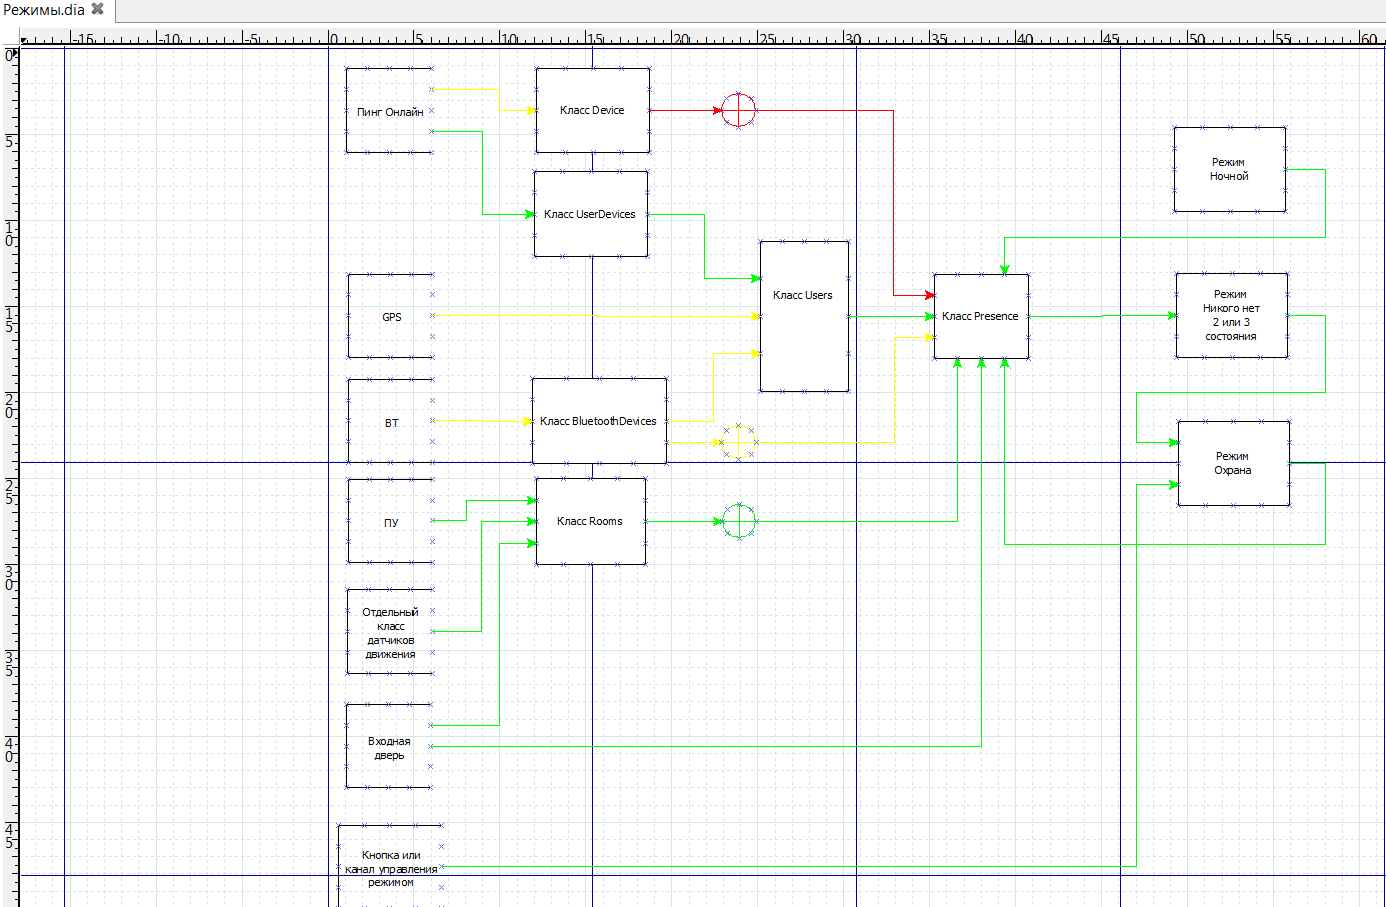Click the Входная дверь block

pyautogui.click(x=389, y=747)
